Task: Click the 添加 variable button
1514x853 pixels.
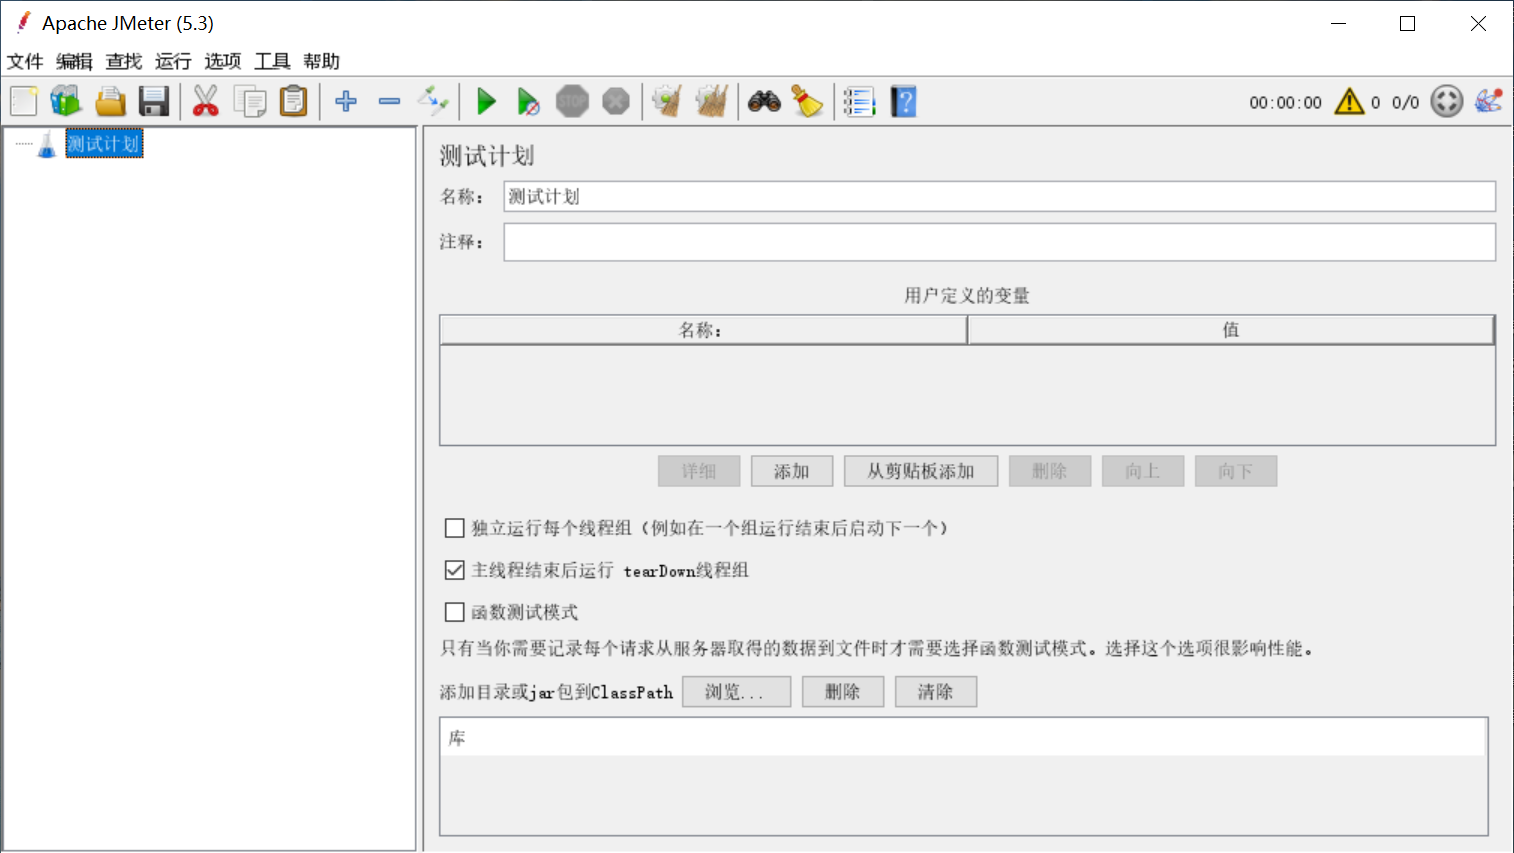Action: pos(792,471)
